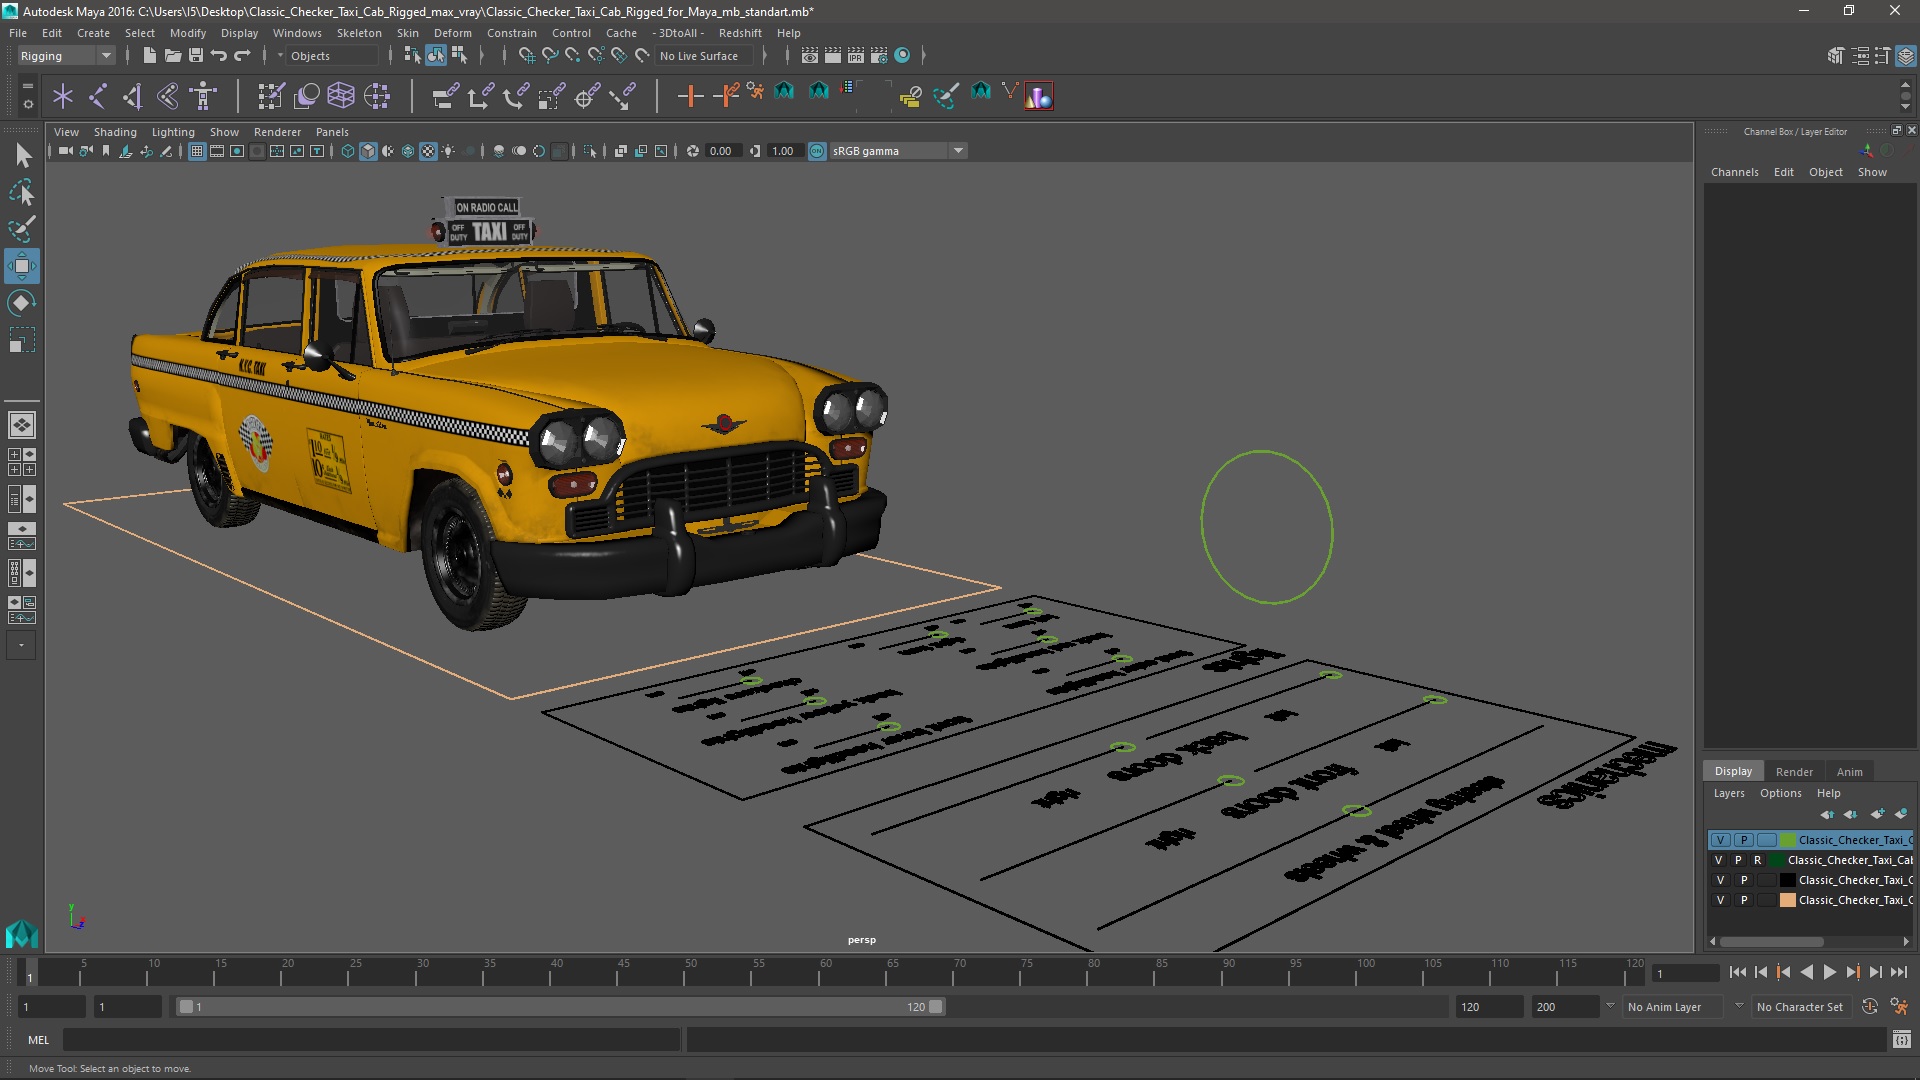Viewport: 1920px width, 1080px height.
Task: Open the IPR render icon
Action: (856, 56)
